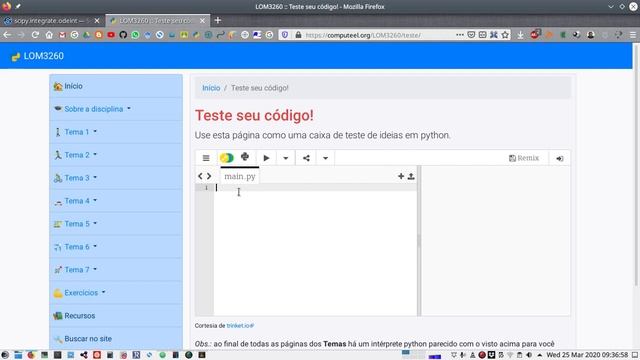The height and width of the screenshot is (360, 640).
Task: Click into the code editor line 1
Action: click(315, 187)
